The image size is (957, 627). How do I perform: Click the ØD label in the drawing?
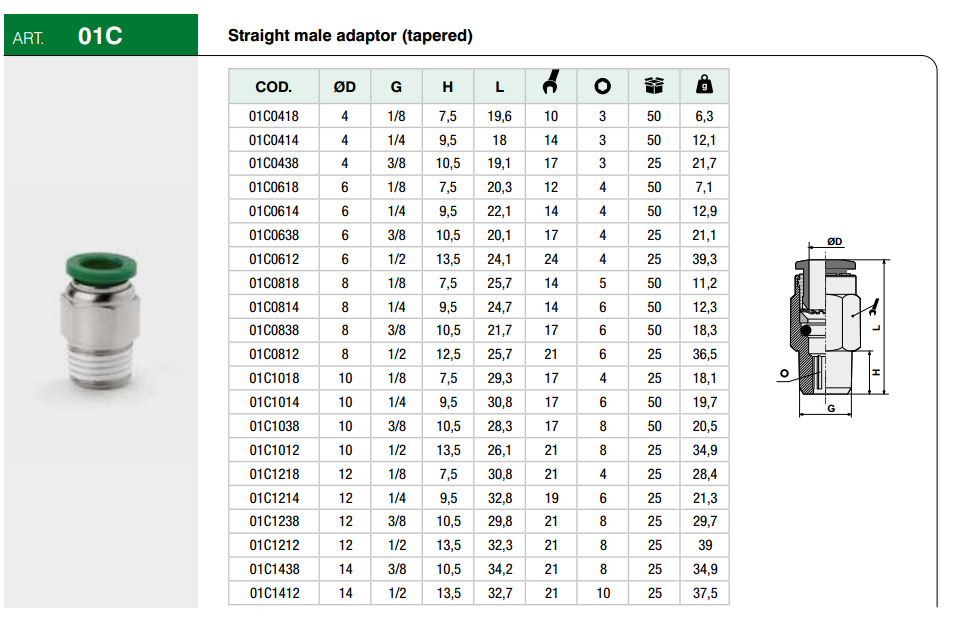tap(835, 242)
